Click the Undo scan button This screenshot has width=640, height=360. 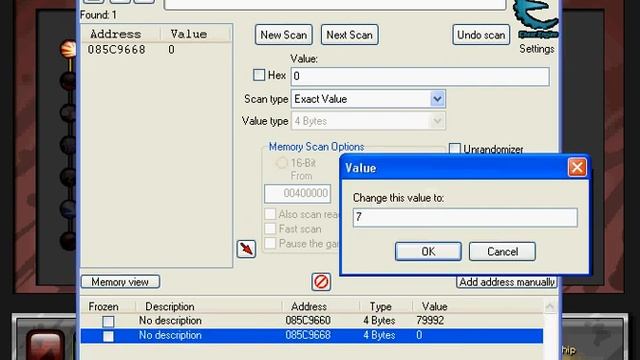[x=481, y=35]
